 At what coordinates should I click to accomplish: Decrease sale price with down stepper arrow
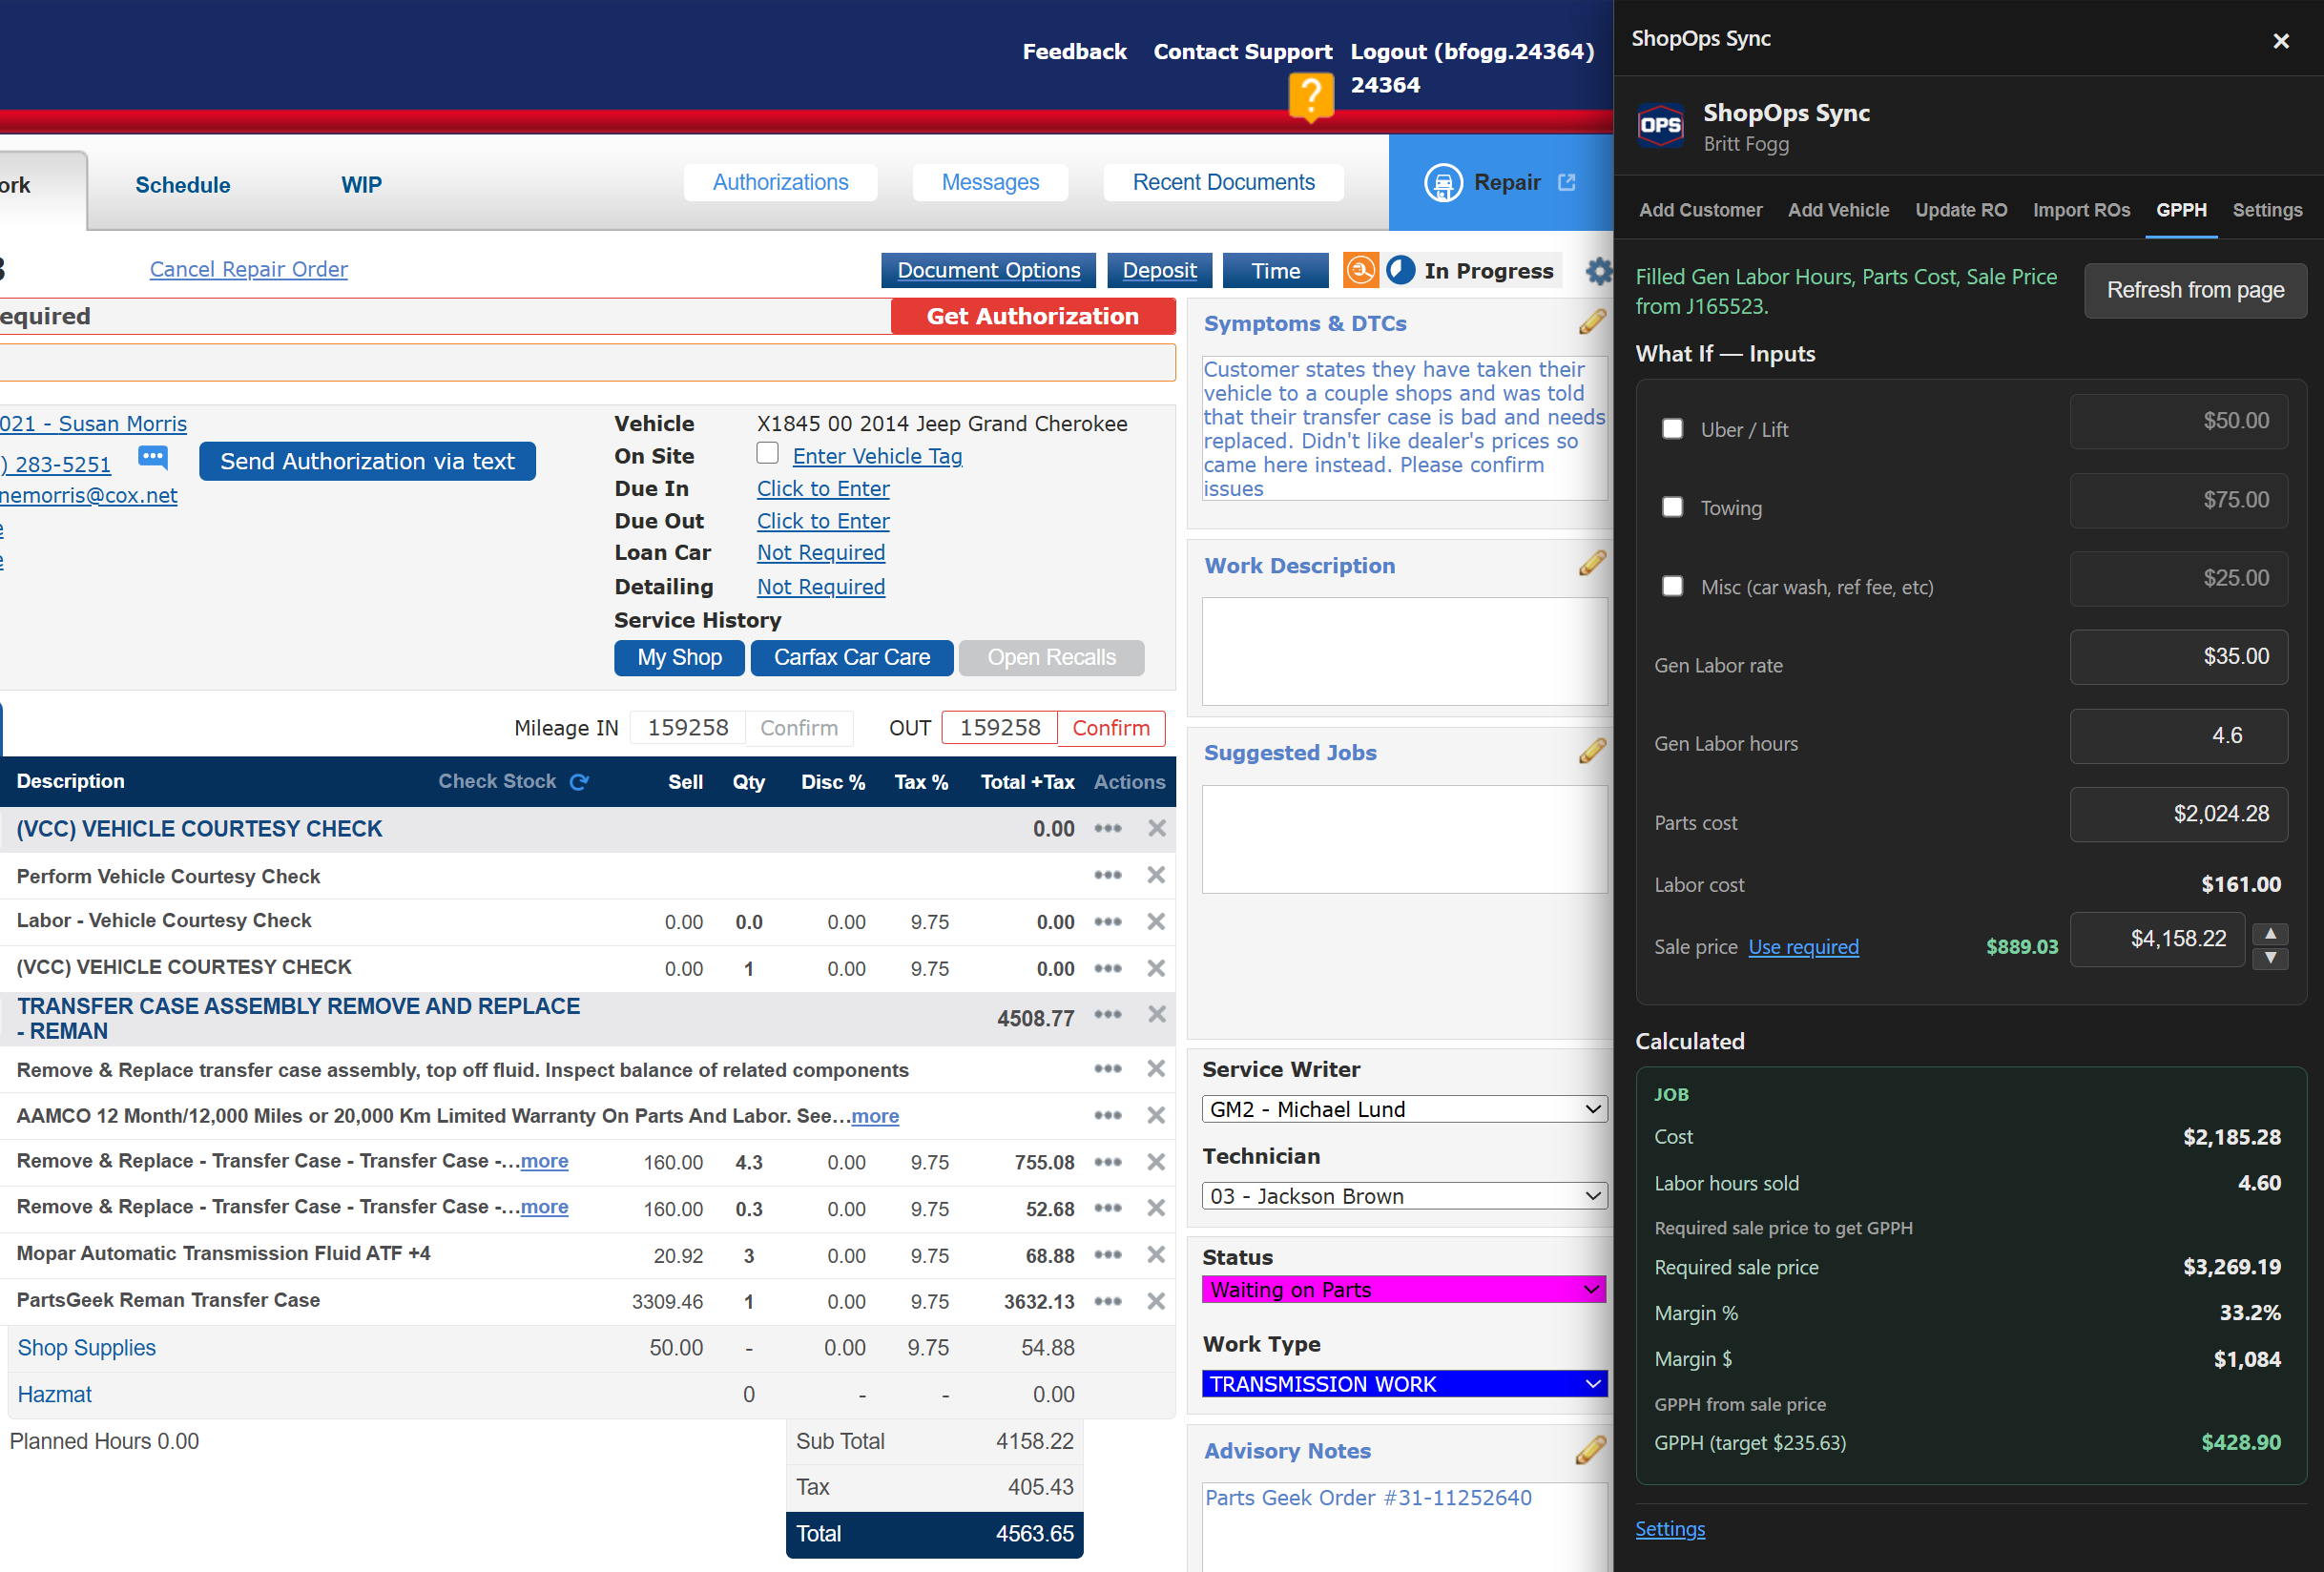[2270, 958]
